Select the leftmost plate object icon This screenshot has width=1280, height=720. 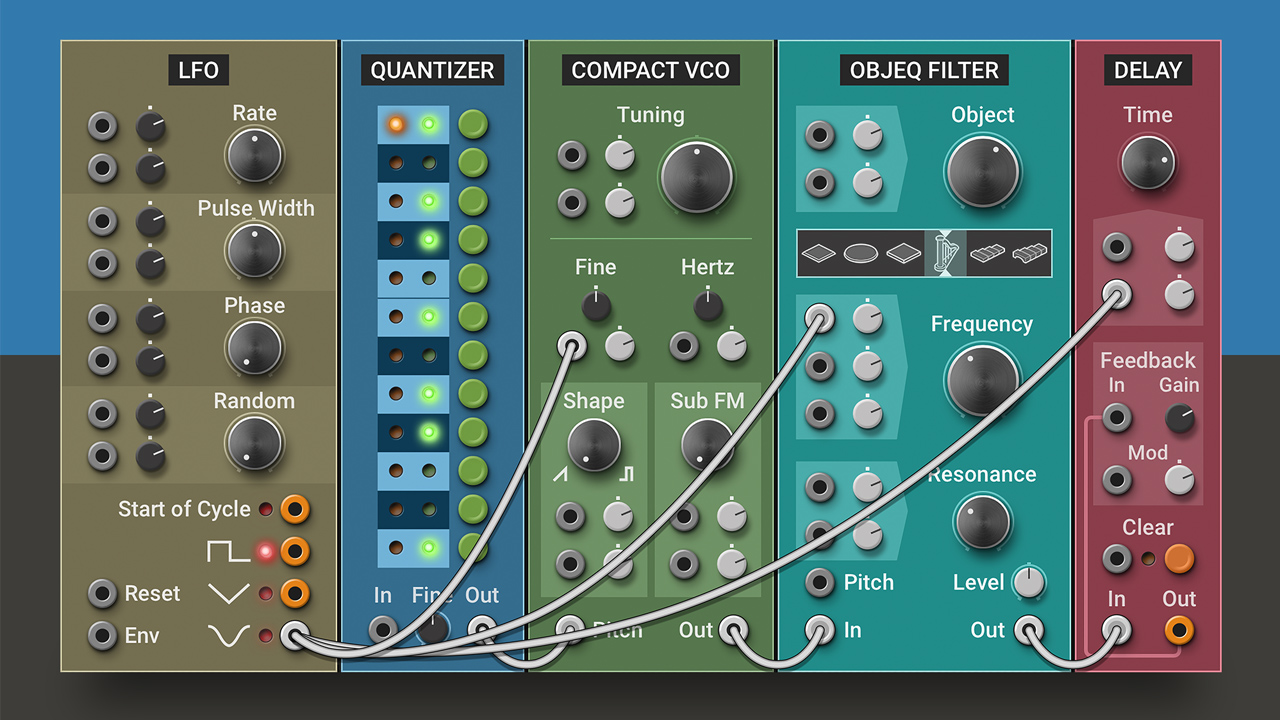coord(819,253)
